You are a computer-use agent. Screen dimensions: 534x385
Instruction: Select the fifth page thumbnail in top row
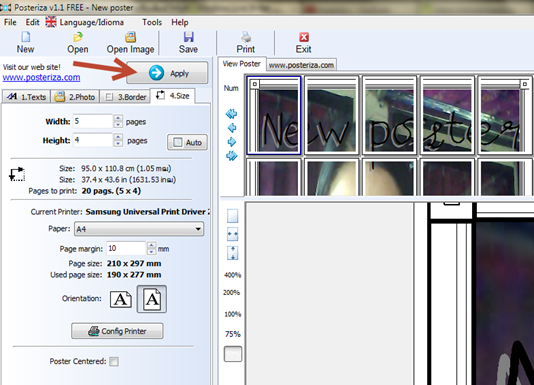pos(504,115)
